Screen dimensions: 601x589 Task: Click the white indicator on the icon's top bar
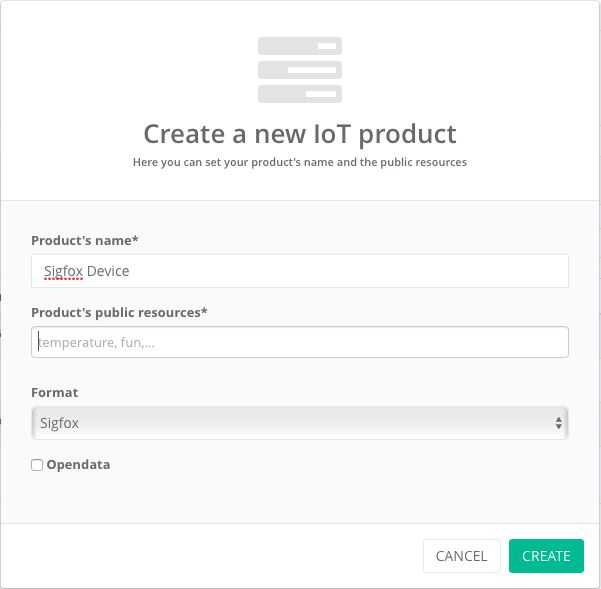click(326, 46)
